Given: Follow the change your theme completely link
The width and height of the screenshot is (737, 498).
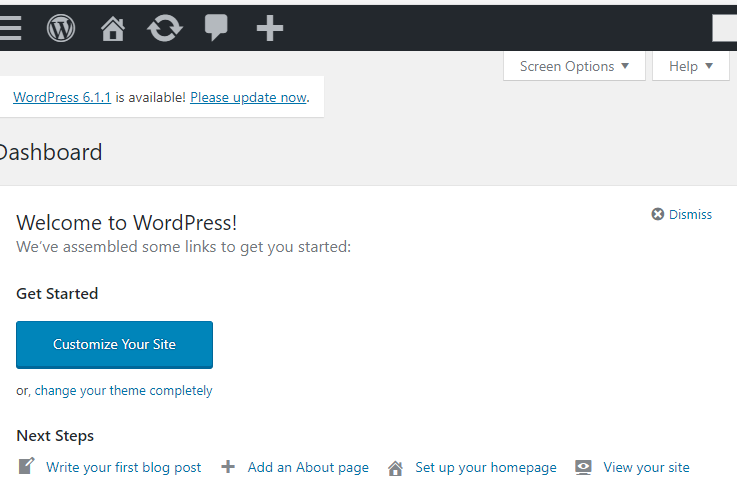Looking at the screenshot, I should 123,391.
